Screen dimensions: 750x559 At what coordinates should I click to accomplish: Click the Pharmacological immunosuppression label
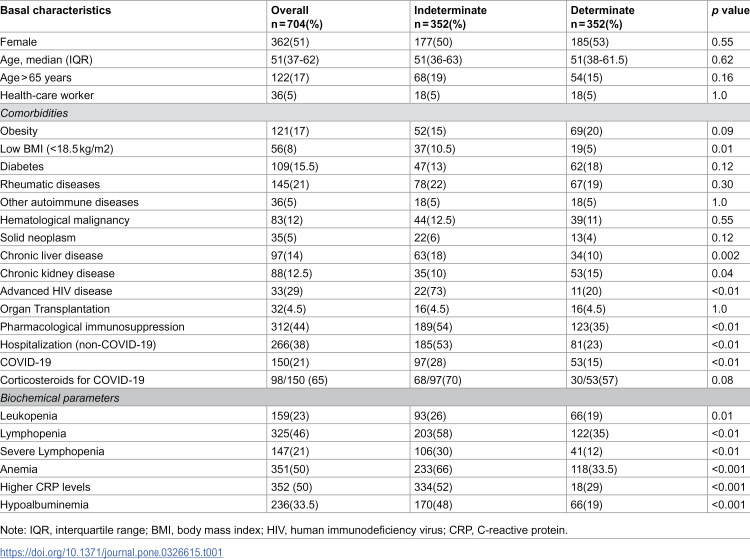(92, 327)
